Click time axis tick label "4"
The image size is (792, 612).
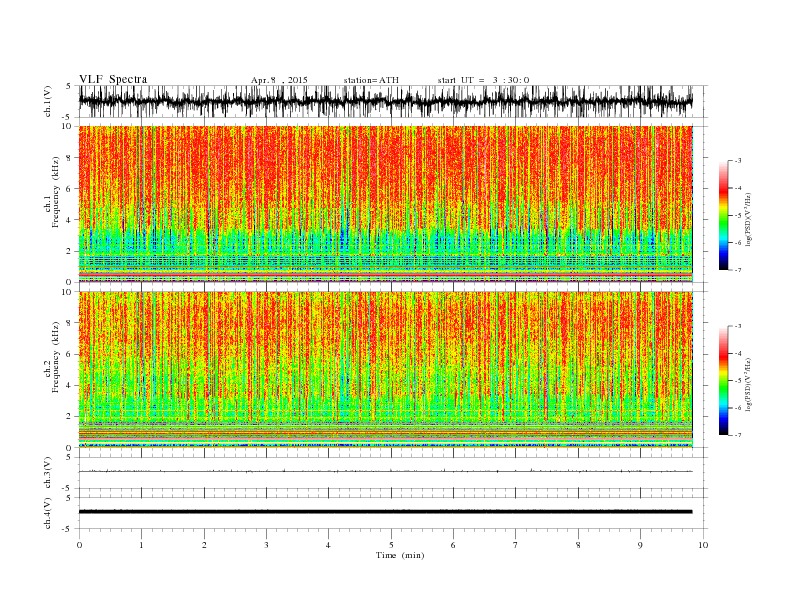click(x=328, y=545)
